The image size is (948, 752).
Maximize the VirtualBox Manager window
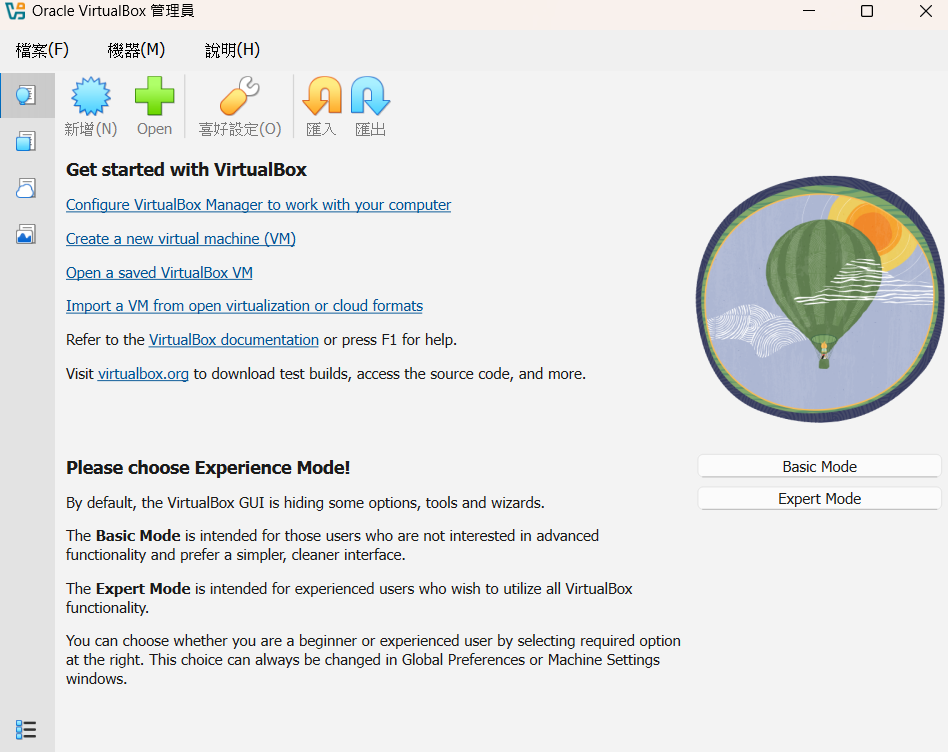point(867,11)
